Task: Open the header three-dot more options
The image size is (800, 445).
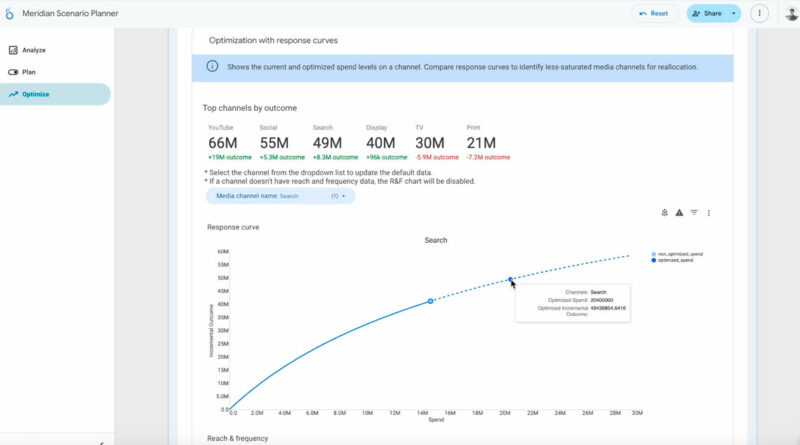Action: pyautogui.click(x=759, y=13)
